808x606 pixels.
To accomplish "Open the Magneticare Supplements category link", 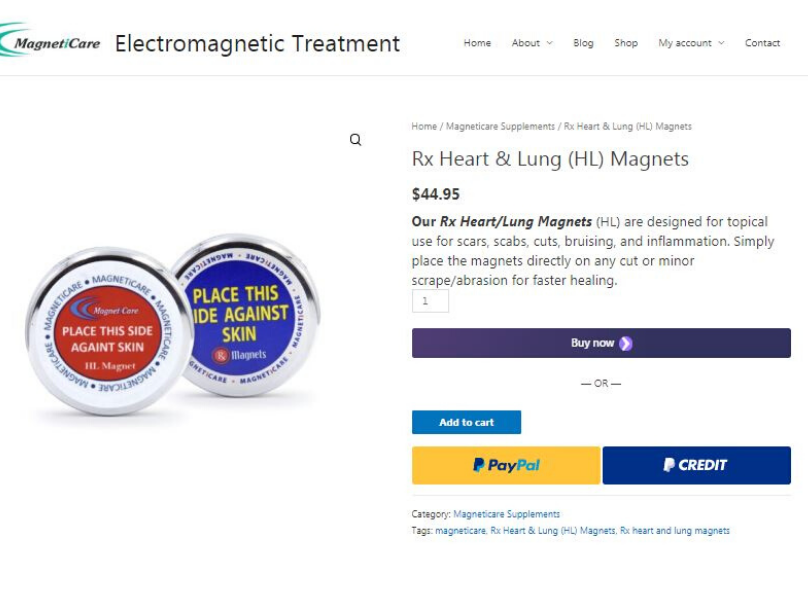I will pos(506,514).
